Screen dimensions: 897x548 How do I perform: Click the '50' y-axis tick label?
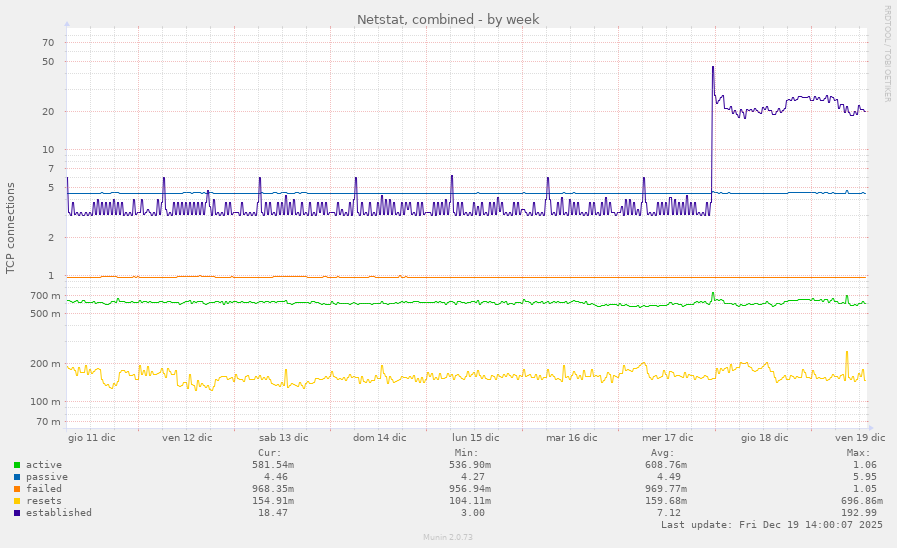tap(49, 62)
